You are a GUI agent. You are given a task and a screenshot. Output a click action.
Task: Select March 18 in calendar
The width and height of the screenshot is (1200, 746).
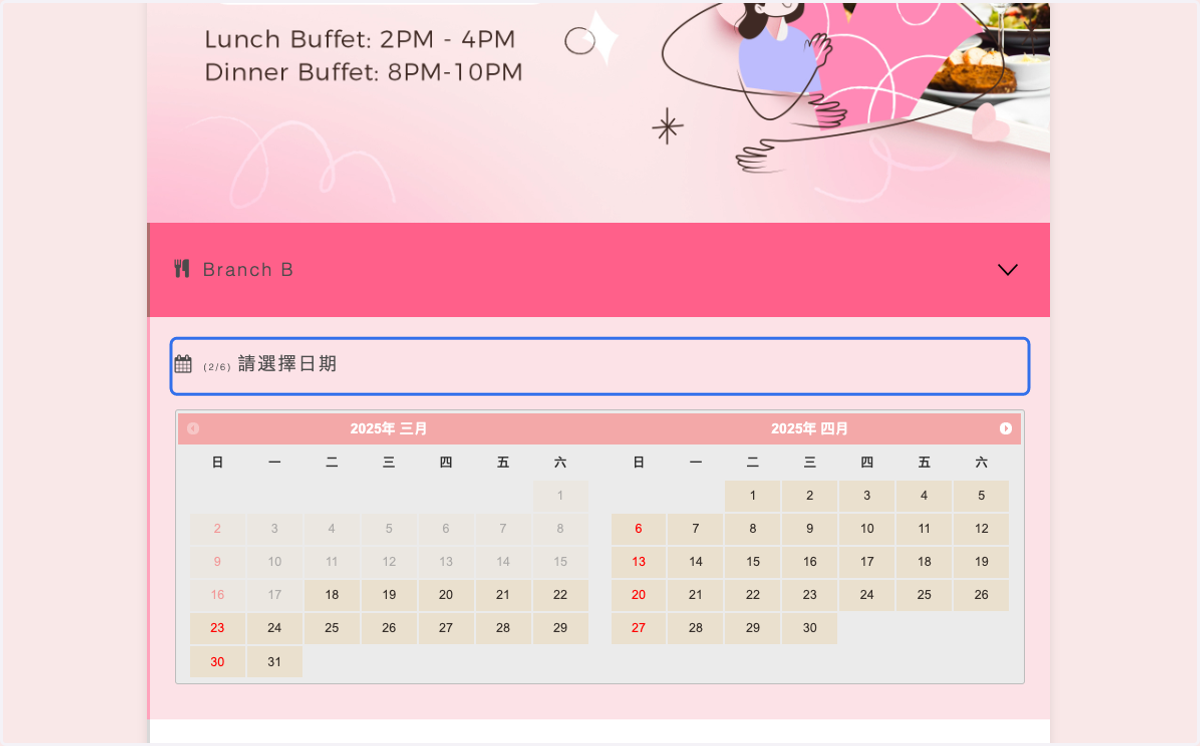click(x=332, y=595)
